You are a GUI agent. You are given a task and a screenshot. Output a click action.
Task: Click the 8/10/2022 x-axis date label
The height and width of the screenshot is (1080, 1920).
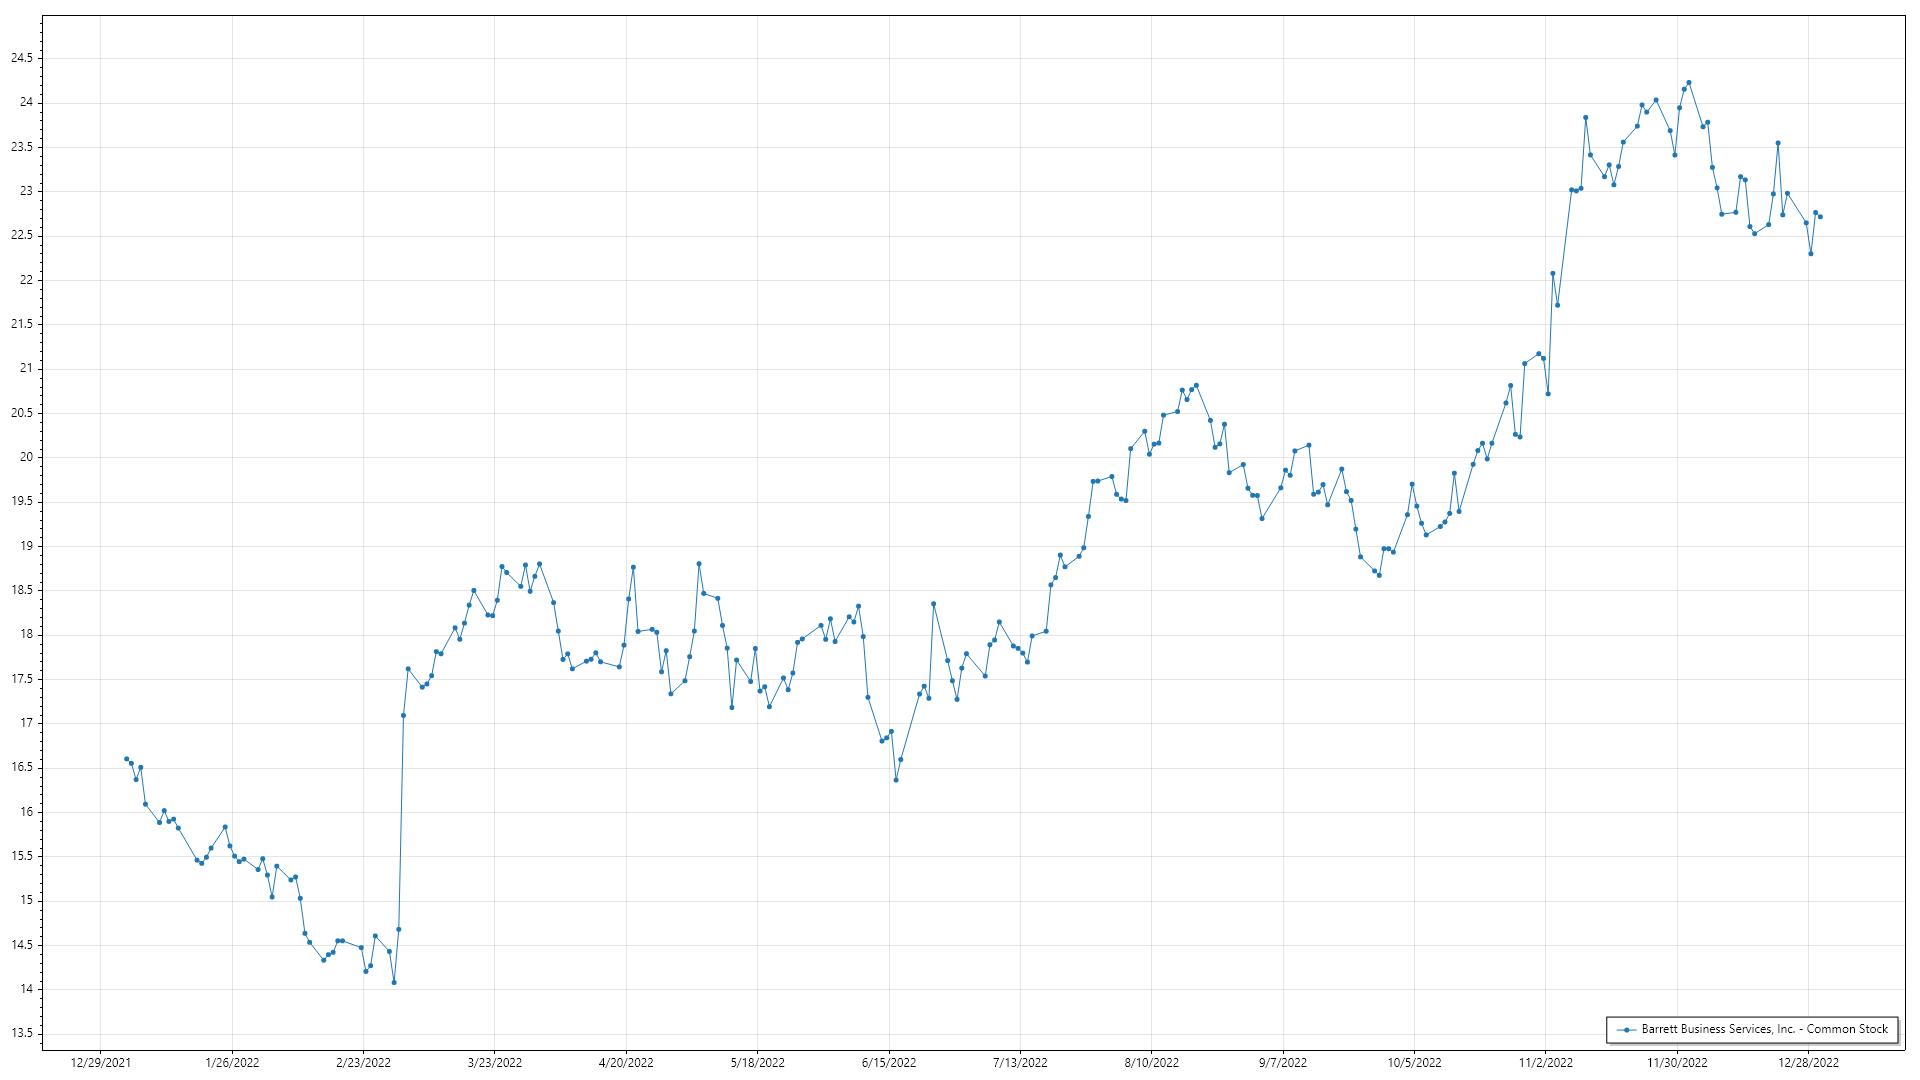click(x=1151, y=1063)
